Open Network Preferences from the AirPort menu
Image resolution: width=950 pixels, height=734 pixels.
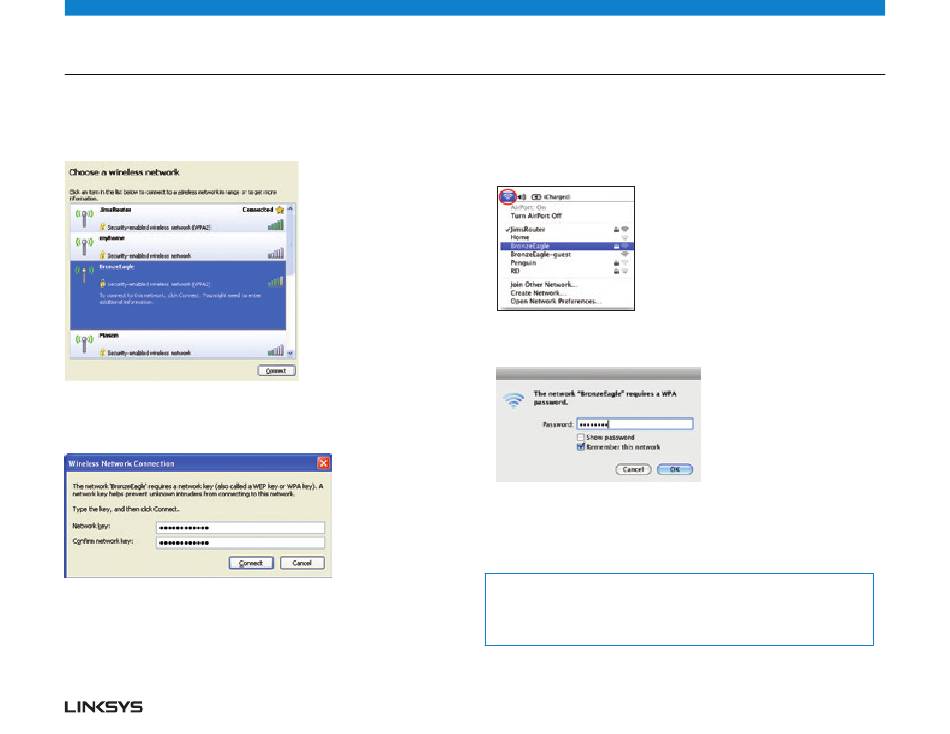(553, 301)
